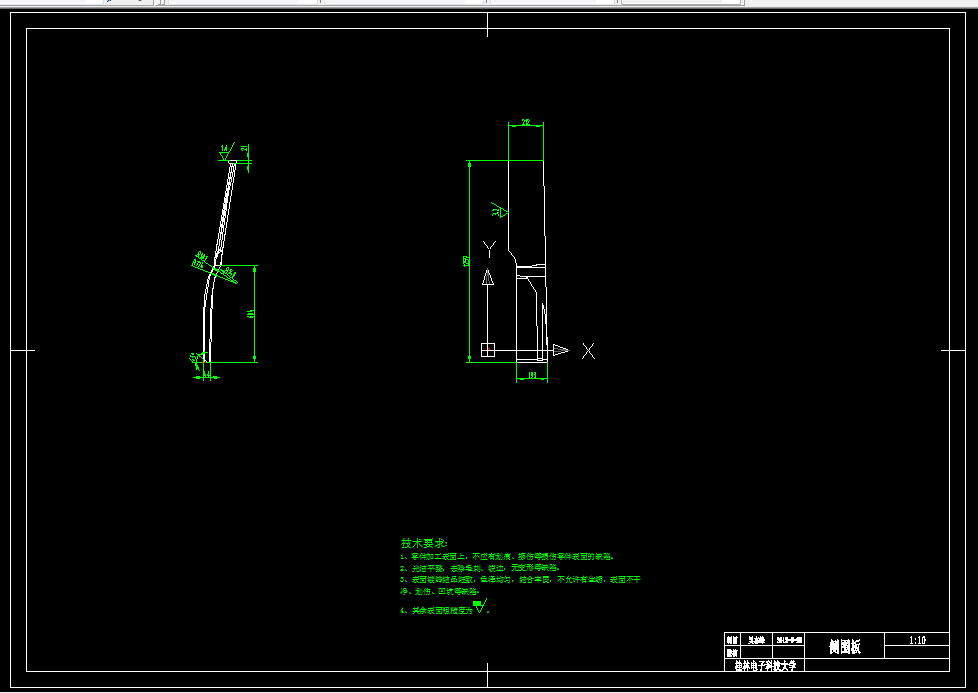978x693 pixels.
Task: Select the scale value 1:10
Action: pyautogui.click(x=917, y=640)
